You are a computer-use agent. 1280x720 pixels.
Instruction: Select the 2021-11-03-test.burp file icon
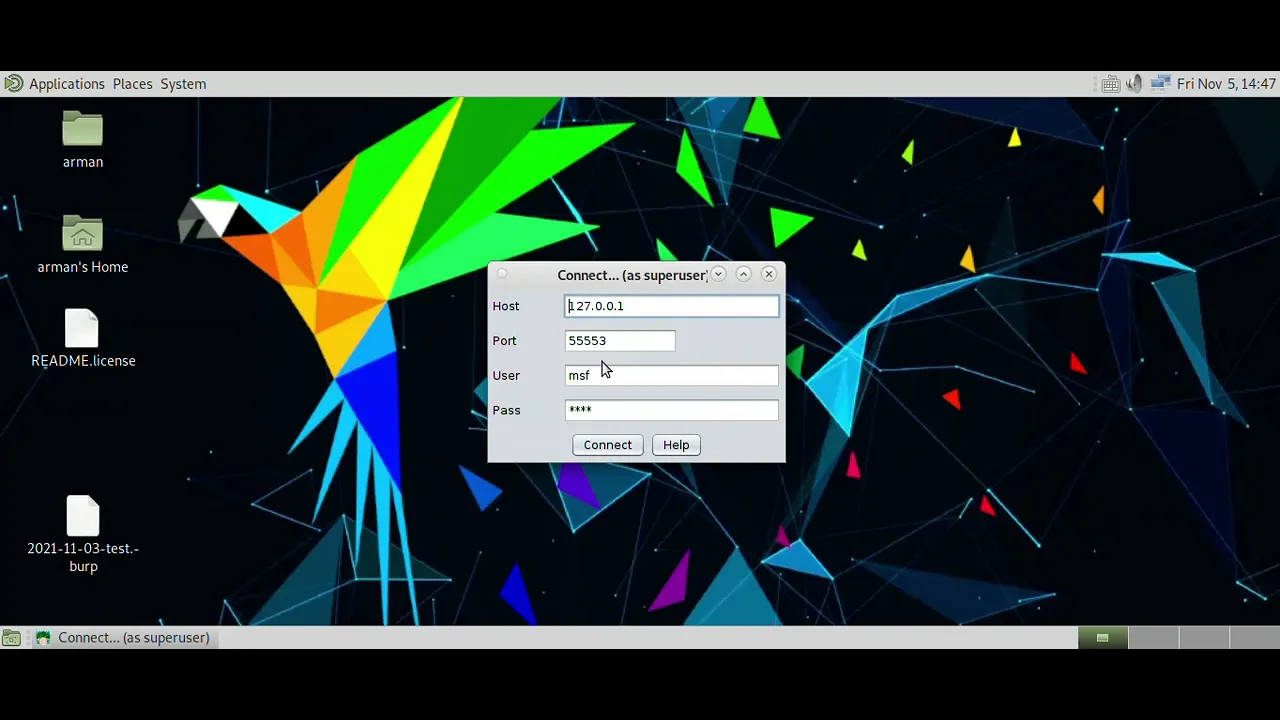click(x=83, y=515)
